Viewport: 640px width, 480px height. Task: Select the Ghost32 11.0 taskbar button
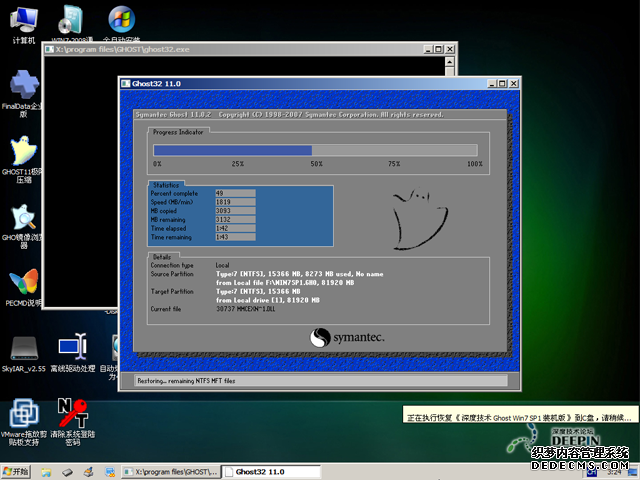point(271,472)
